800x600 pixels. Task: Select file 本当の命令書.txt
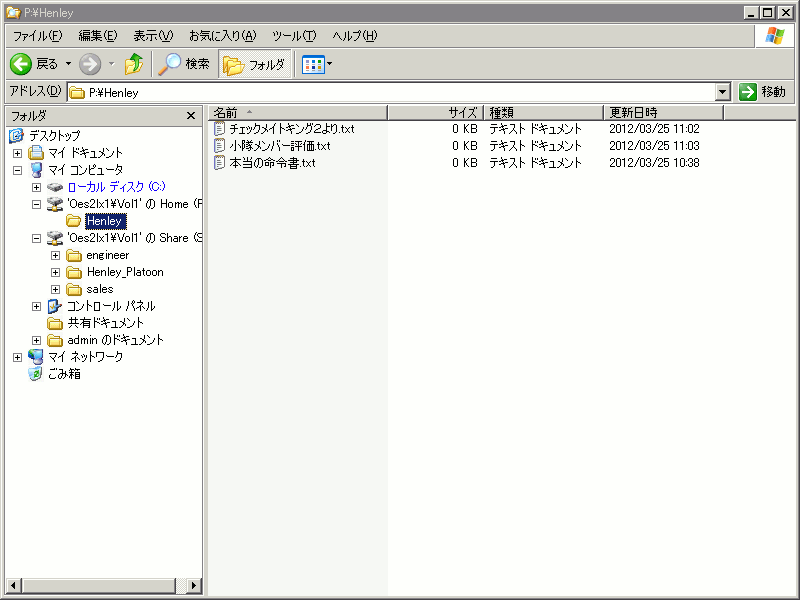[x=272, y=163]
